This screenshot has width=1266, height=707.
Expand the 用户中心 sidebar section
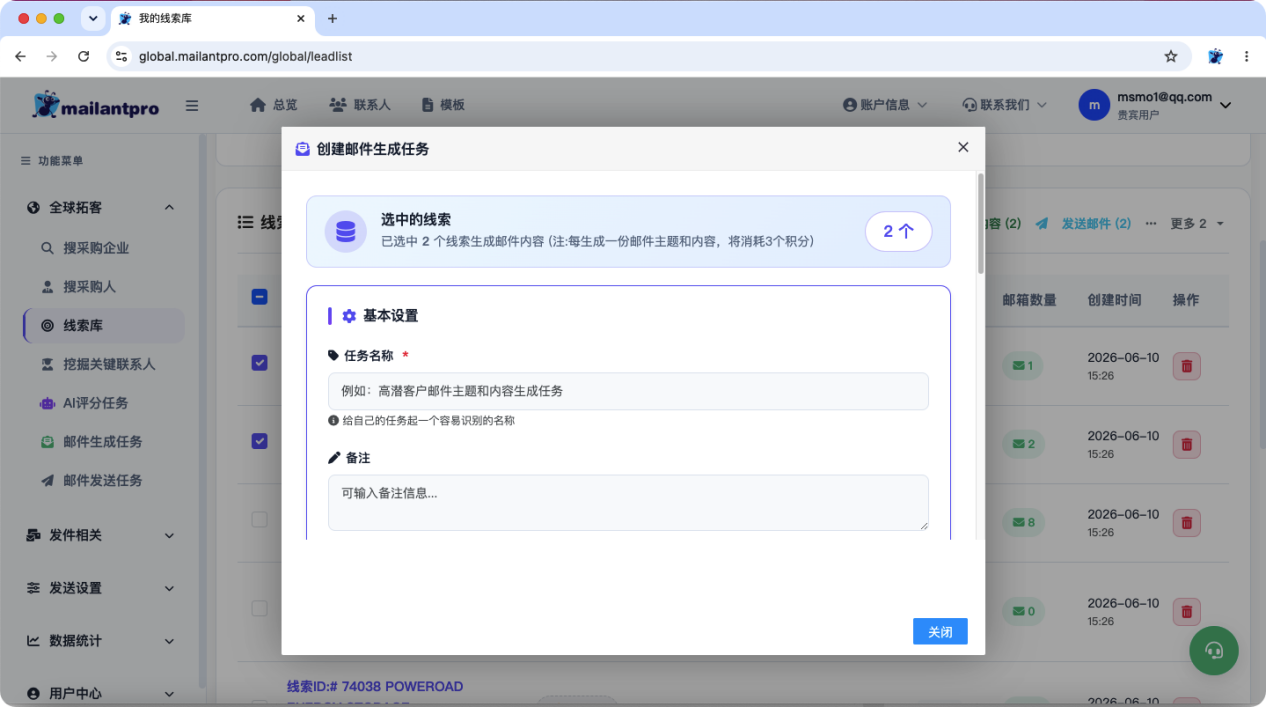(100, 693)
